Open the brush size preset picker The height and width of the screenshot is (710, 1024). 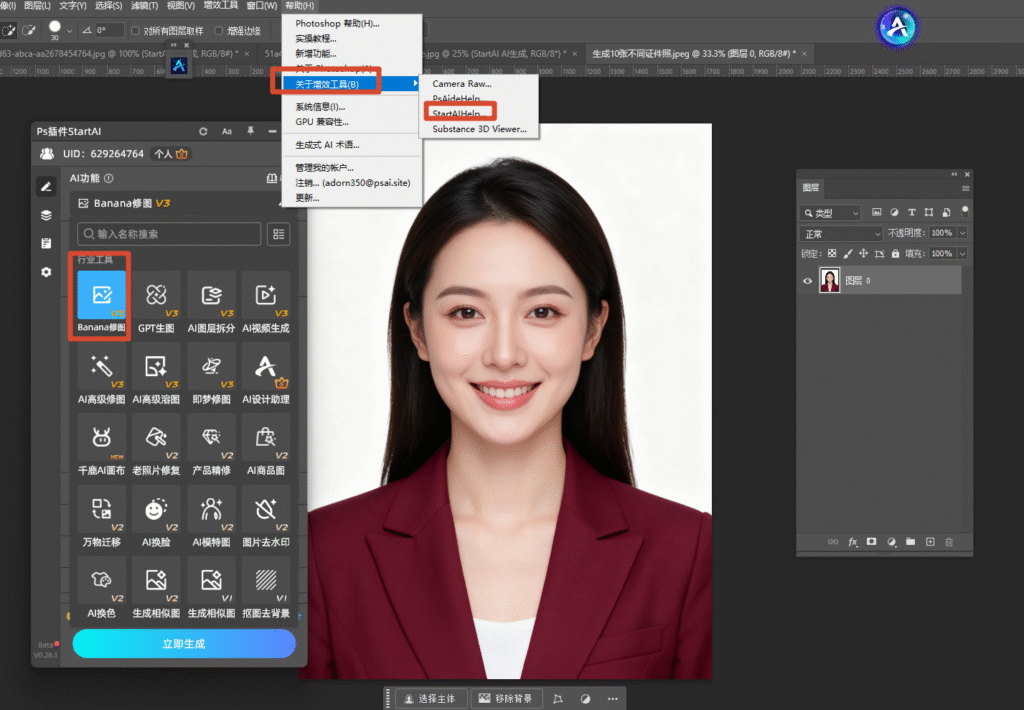pyautogui.click(x=69, y=31)
